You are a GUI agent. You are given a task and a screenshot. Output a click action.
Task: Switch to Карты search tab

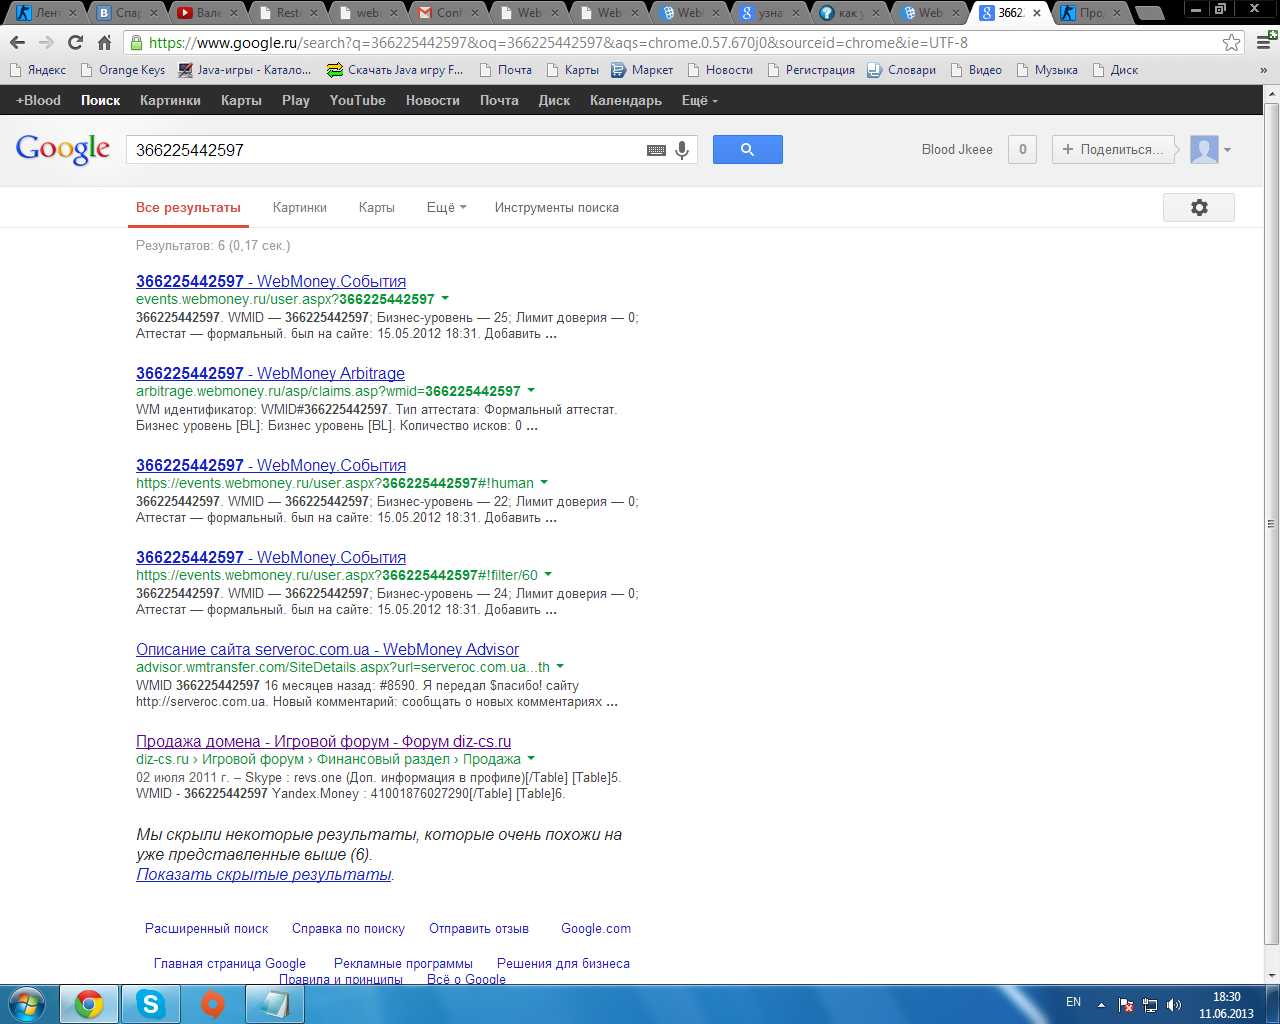coord(377,207)
